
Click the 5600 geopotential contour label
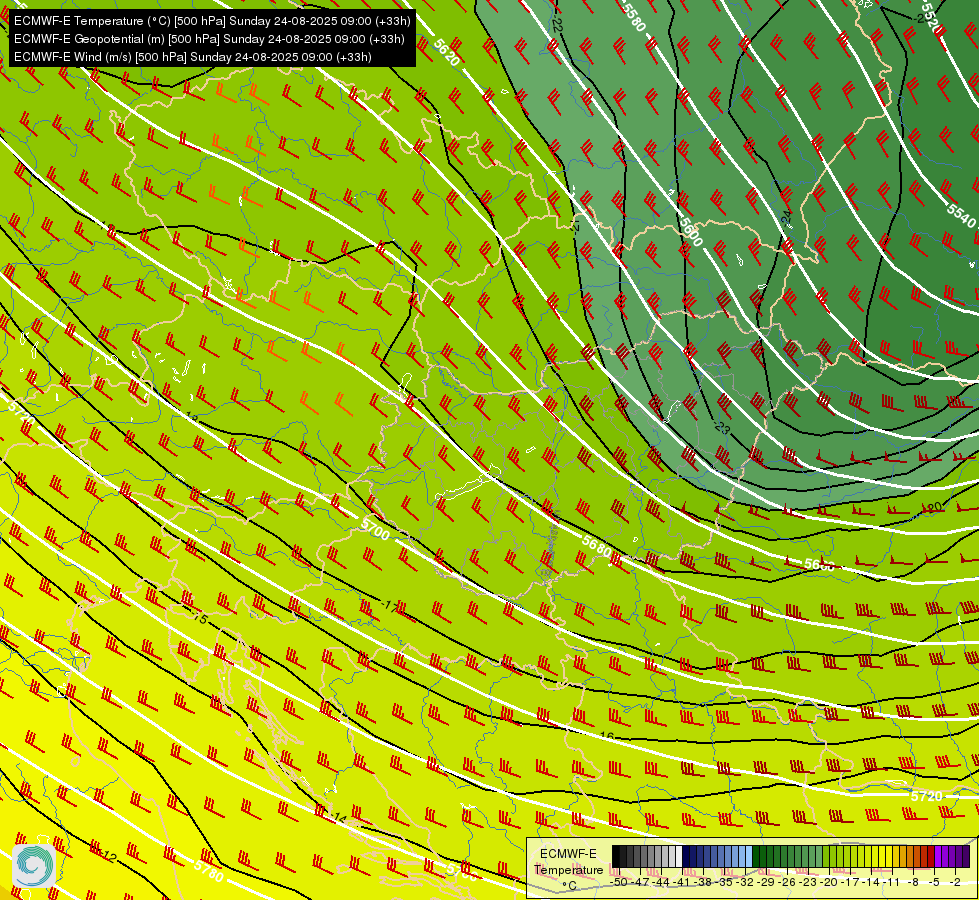click(691, 232)
